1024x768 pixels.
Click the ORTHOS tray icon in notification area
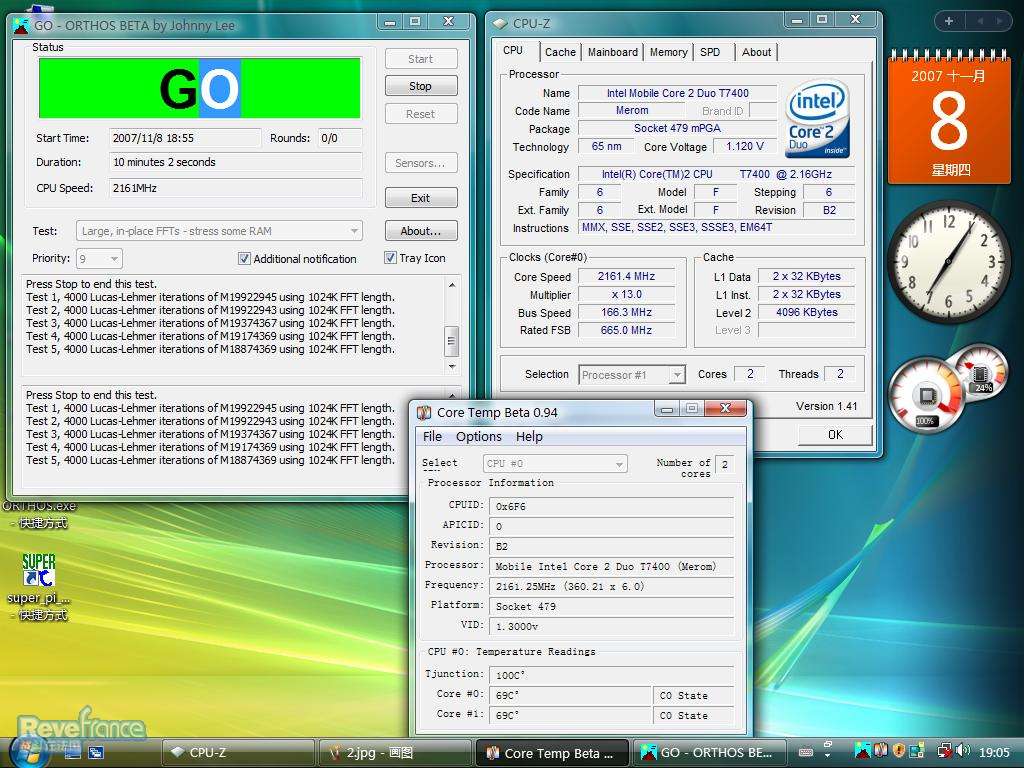click(862, 752)
